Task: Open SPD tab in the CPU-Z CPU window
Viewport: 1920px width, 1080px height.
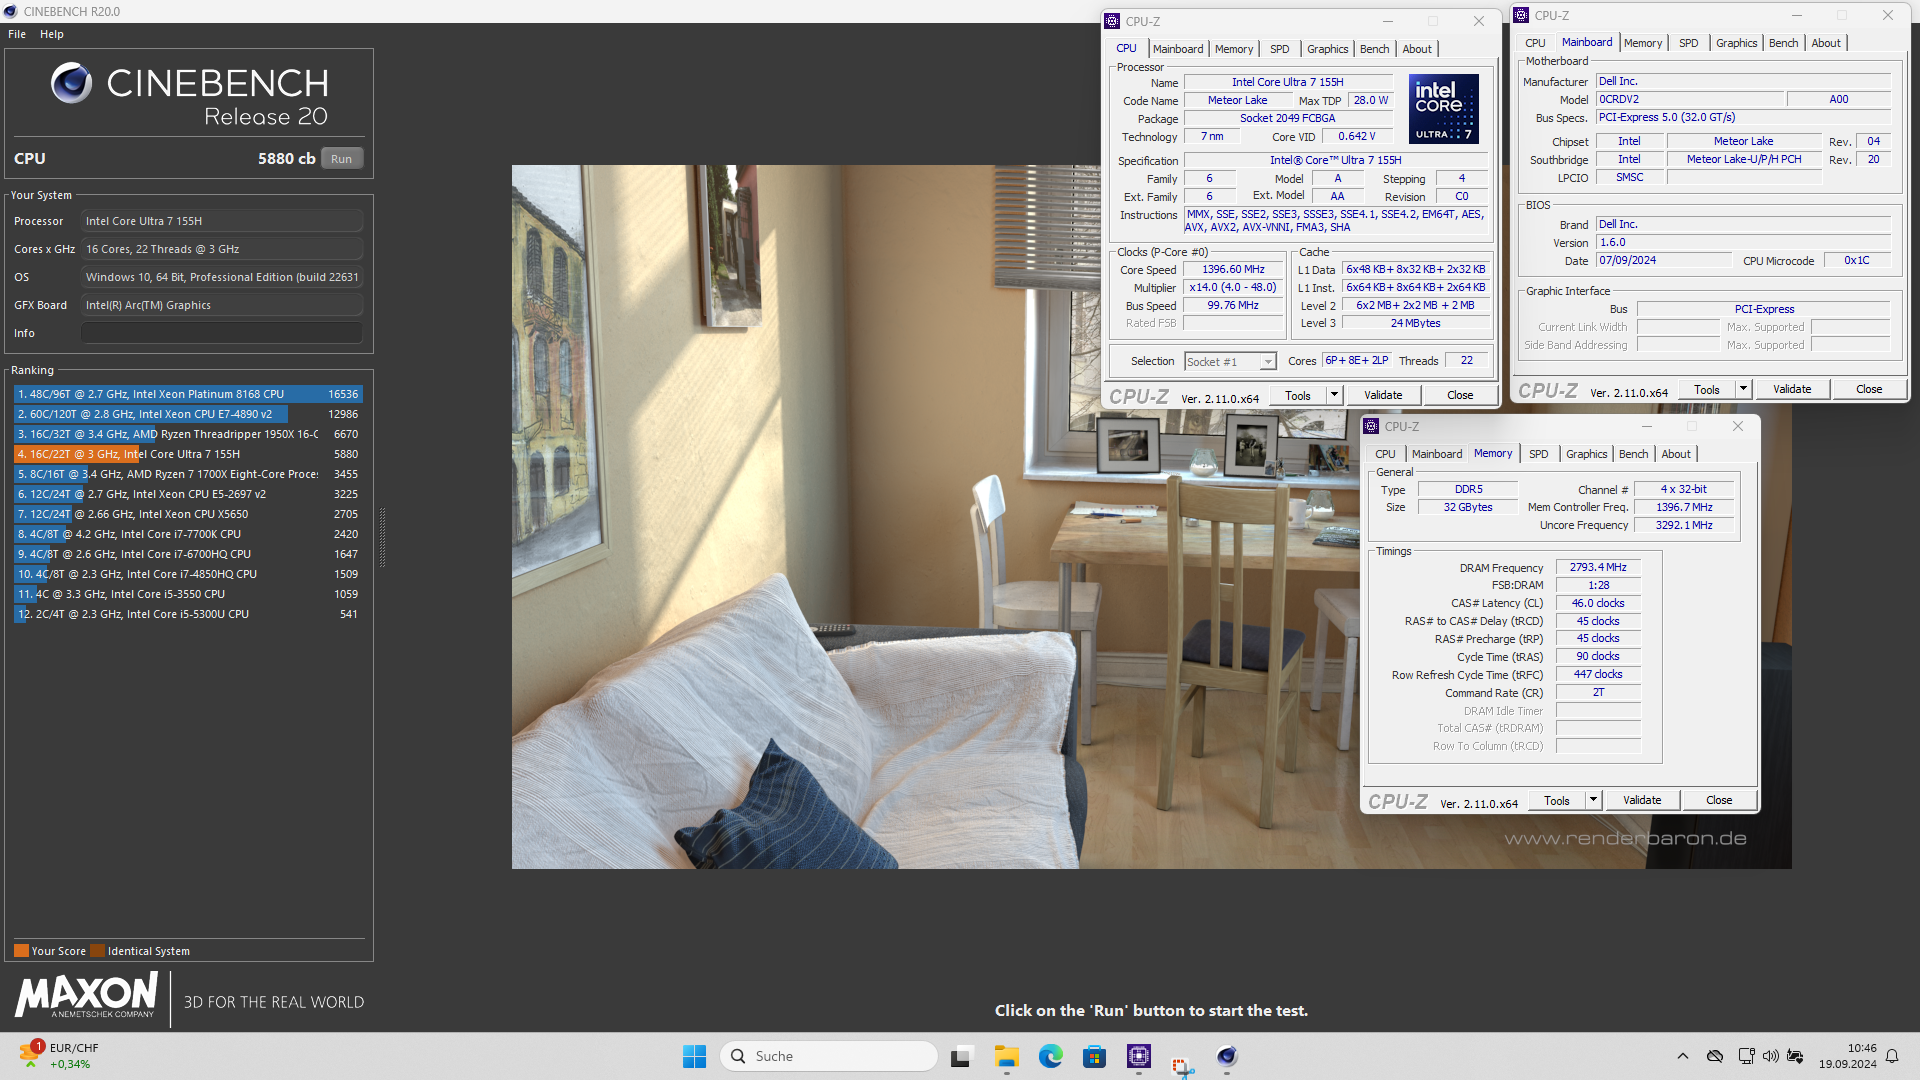Action: tap(1279, 49)
